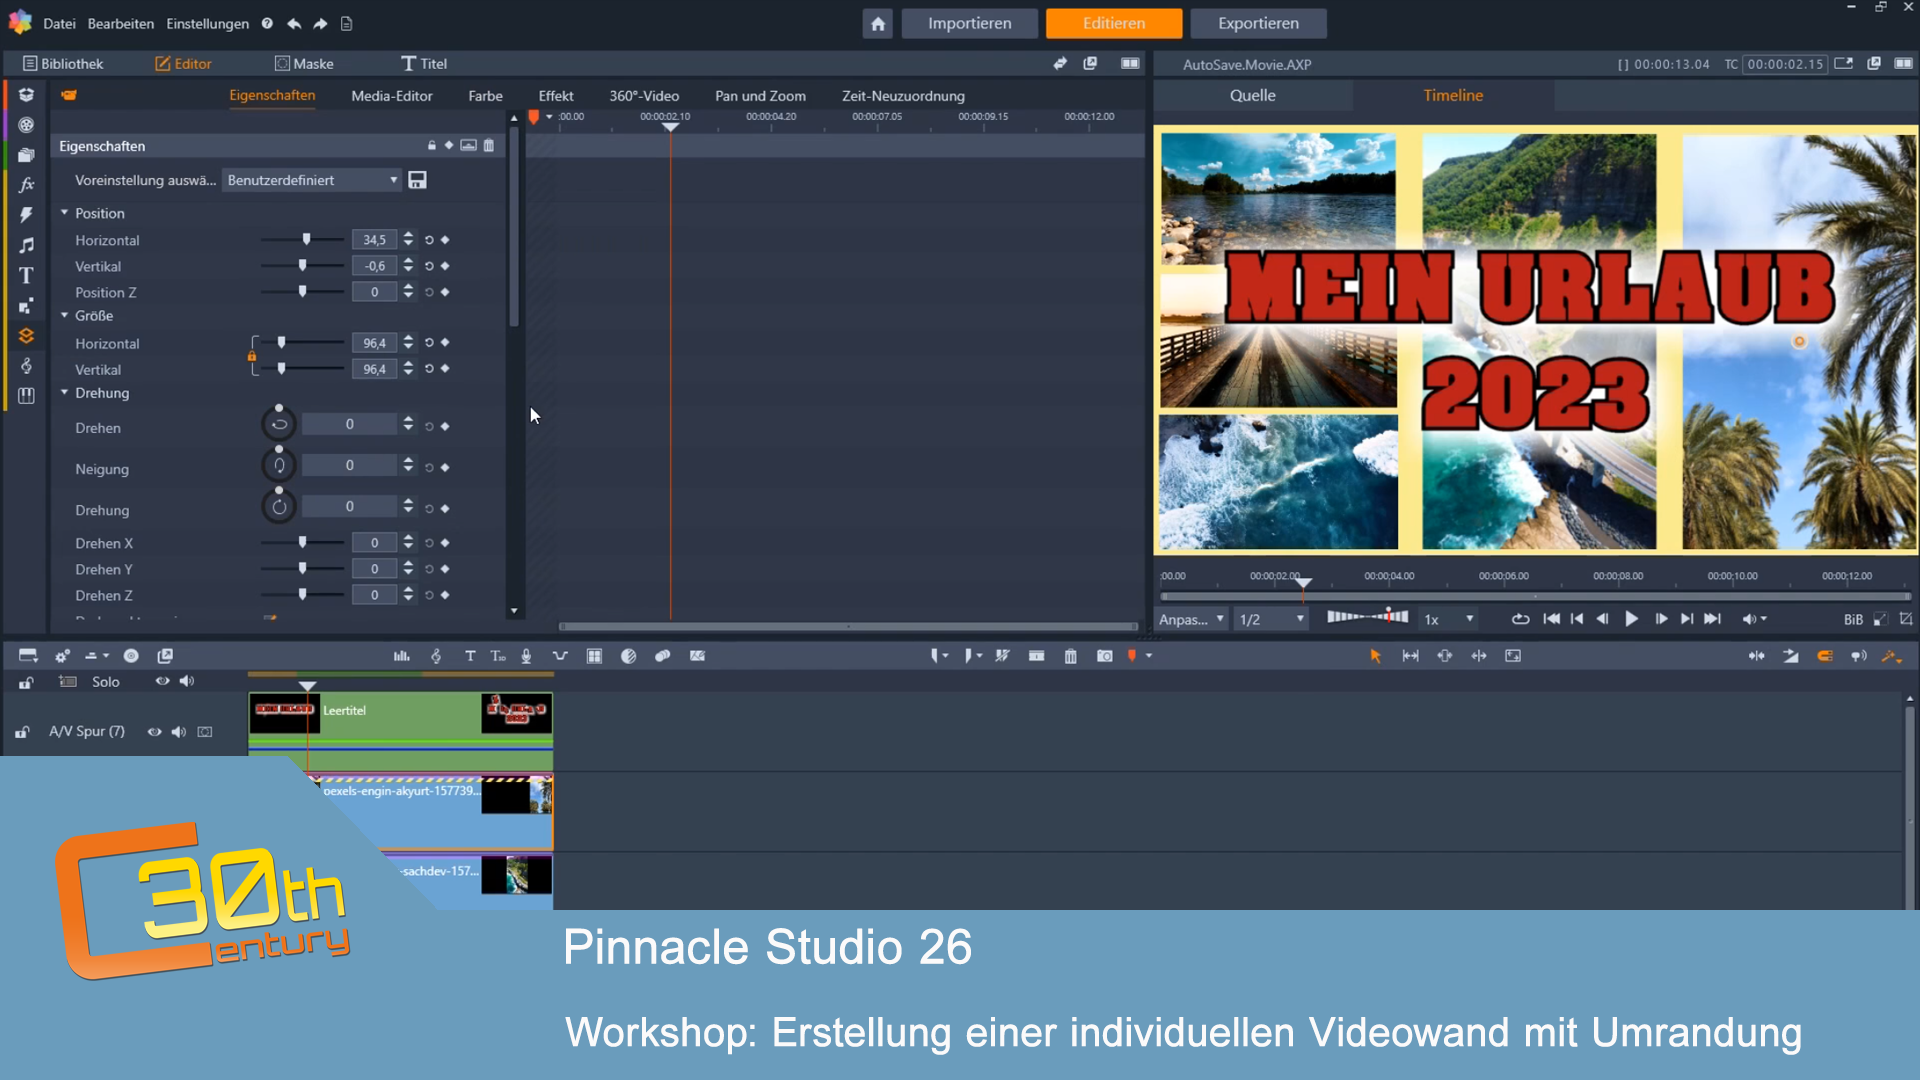Image resolution: width=1920 pixels, height=1080 pixels.
Task: Click the Exportieren button
Action: 1258,23
